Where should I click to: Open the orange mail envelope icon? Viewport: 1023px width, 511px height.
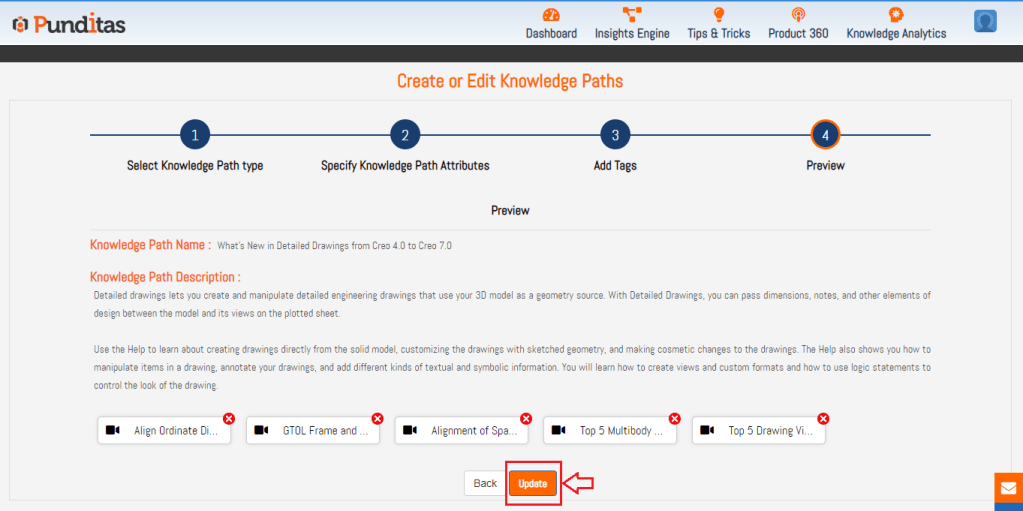tap(1008, 488)
